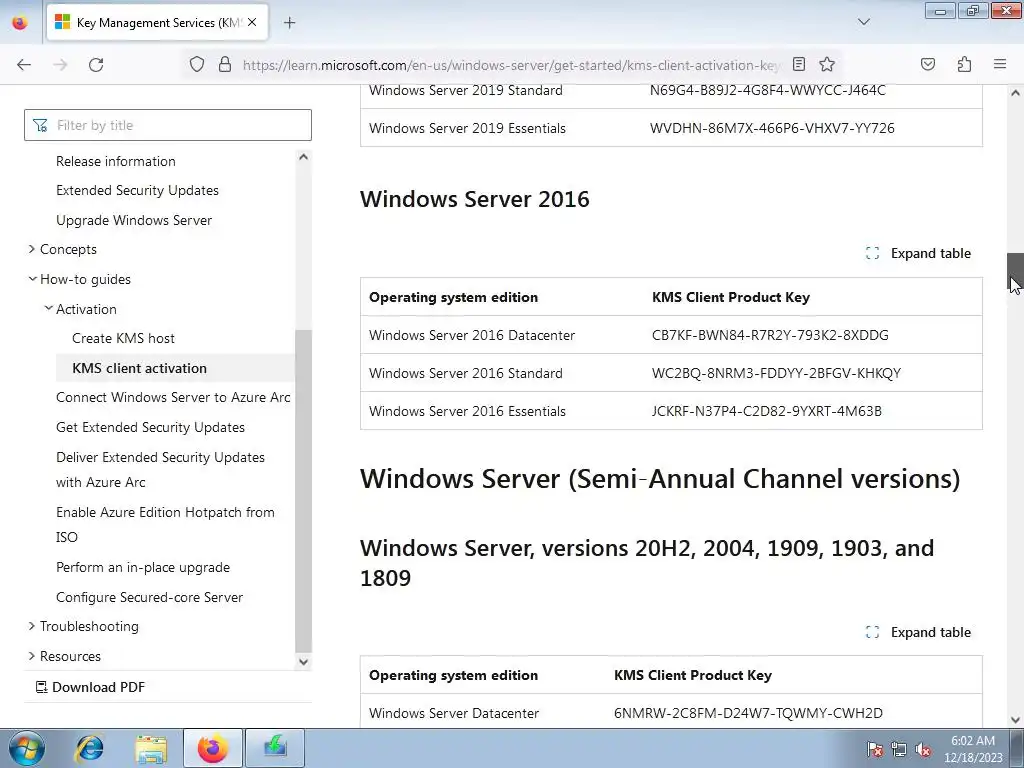Open Firefox extensions menu

coord(964,64)
